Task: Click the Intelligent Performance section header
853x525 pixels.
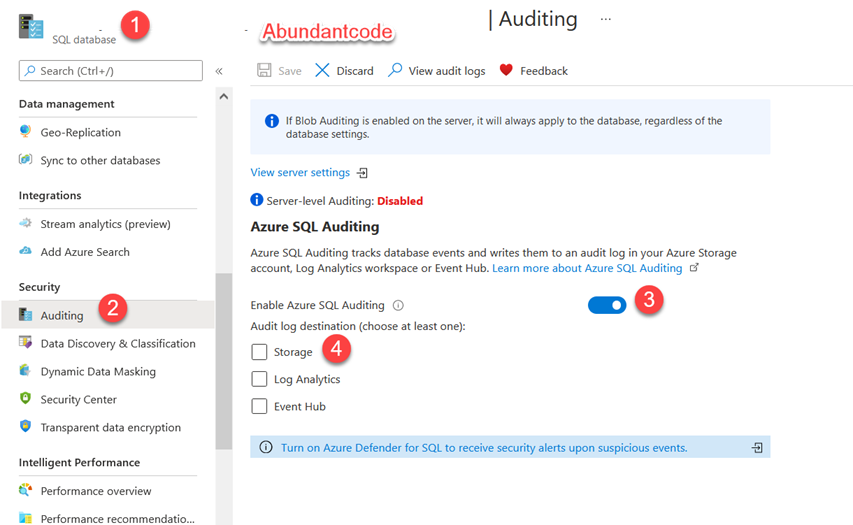Action: 79,462
